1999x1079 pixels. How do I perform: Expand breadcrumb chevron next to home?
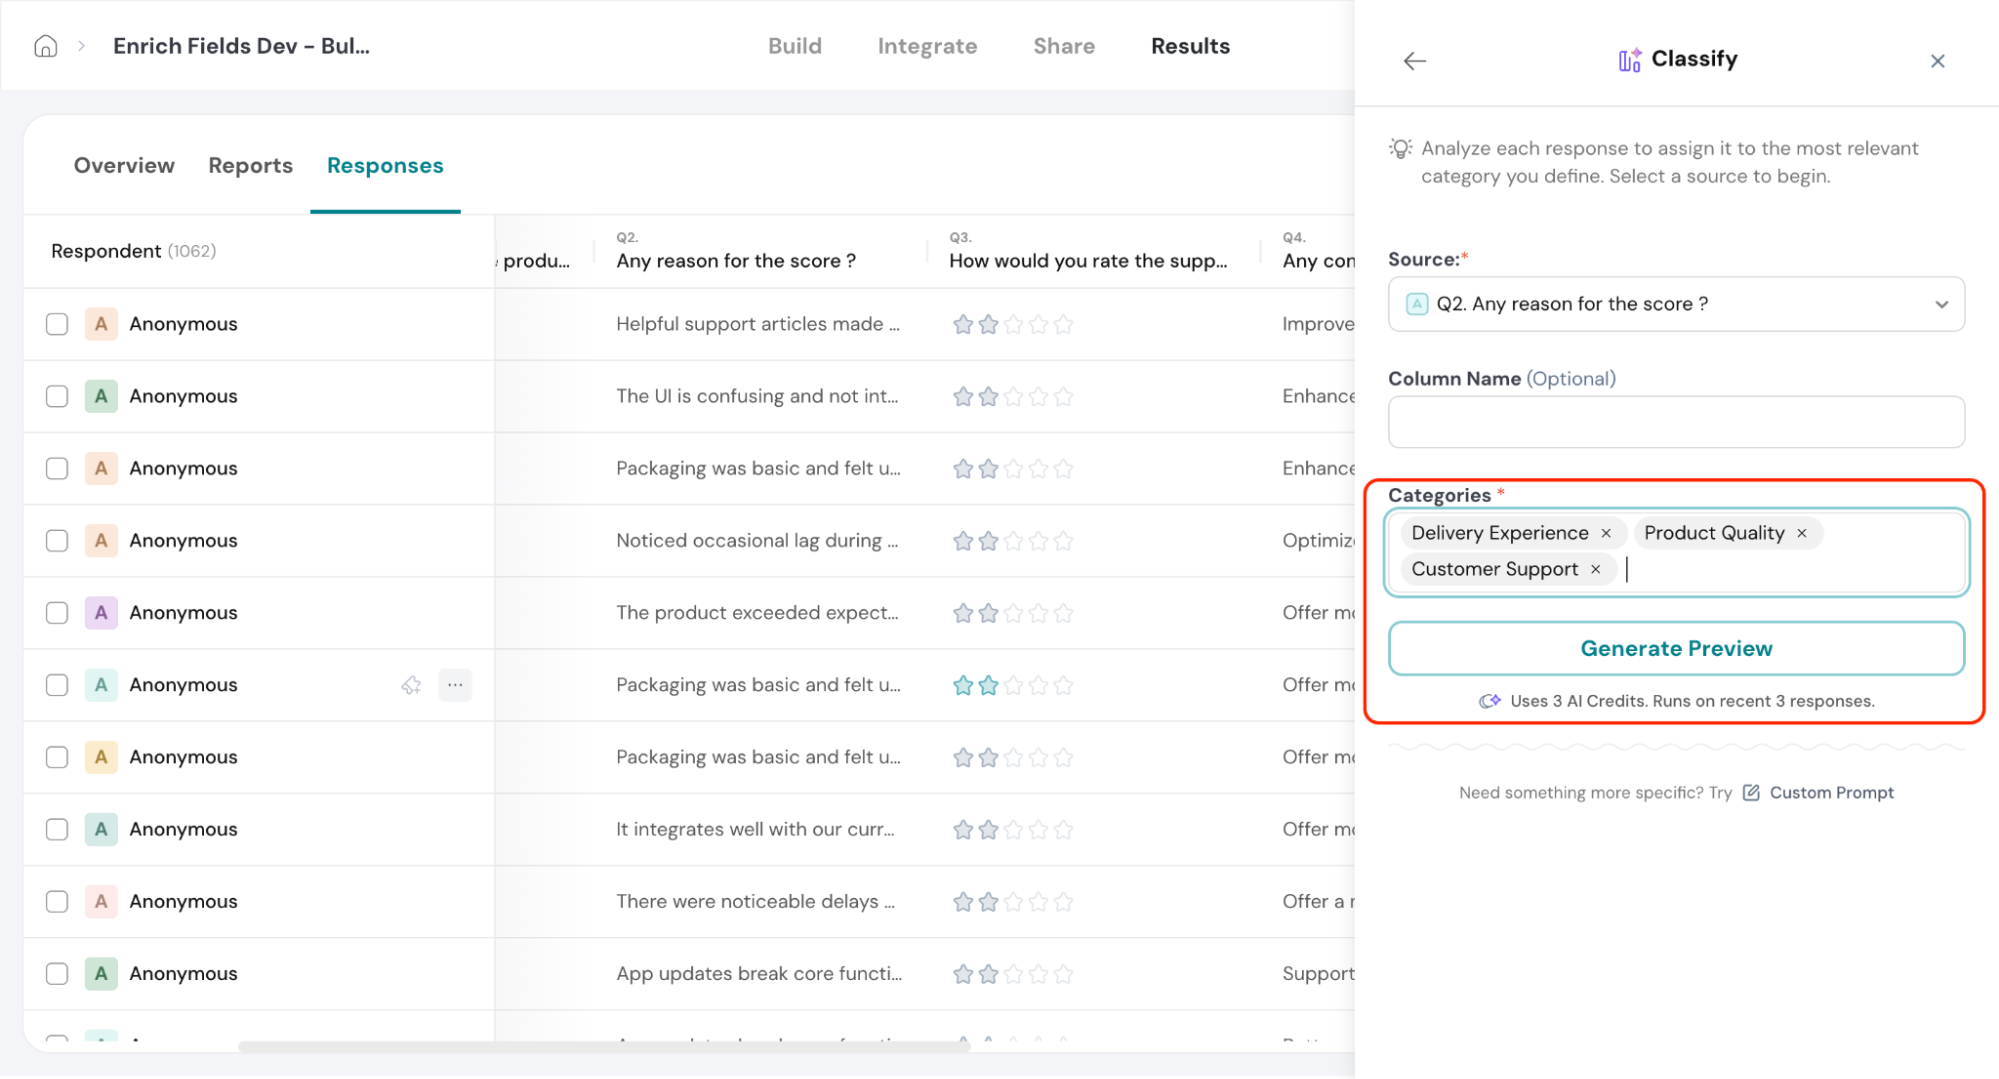82,46
